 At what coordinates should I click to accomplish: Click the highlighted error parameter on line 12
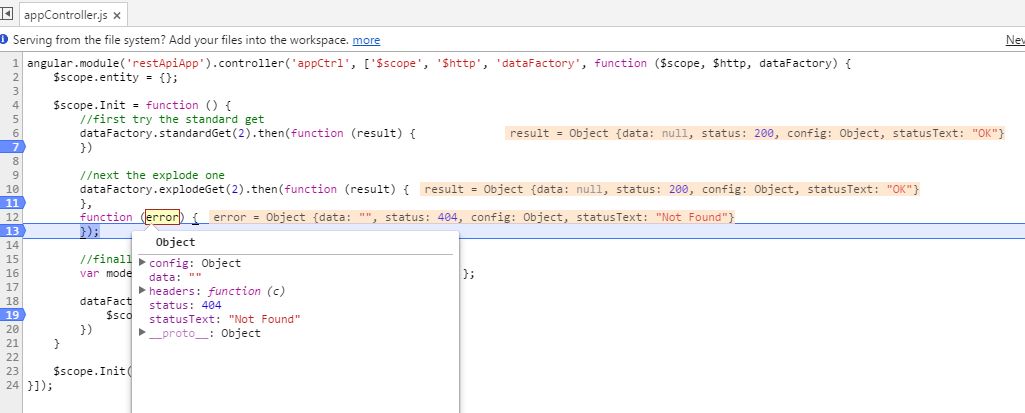pos(161,217)
